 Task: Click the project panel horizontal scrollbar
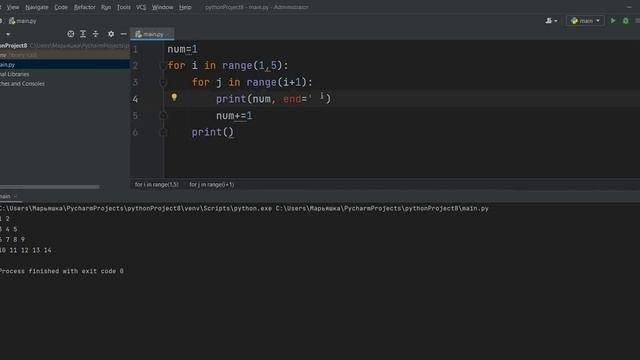pos(49,187)
